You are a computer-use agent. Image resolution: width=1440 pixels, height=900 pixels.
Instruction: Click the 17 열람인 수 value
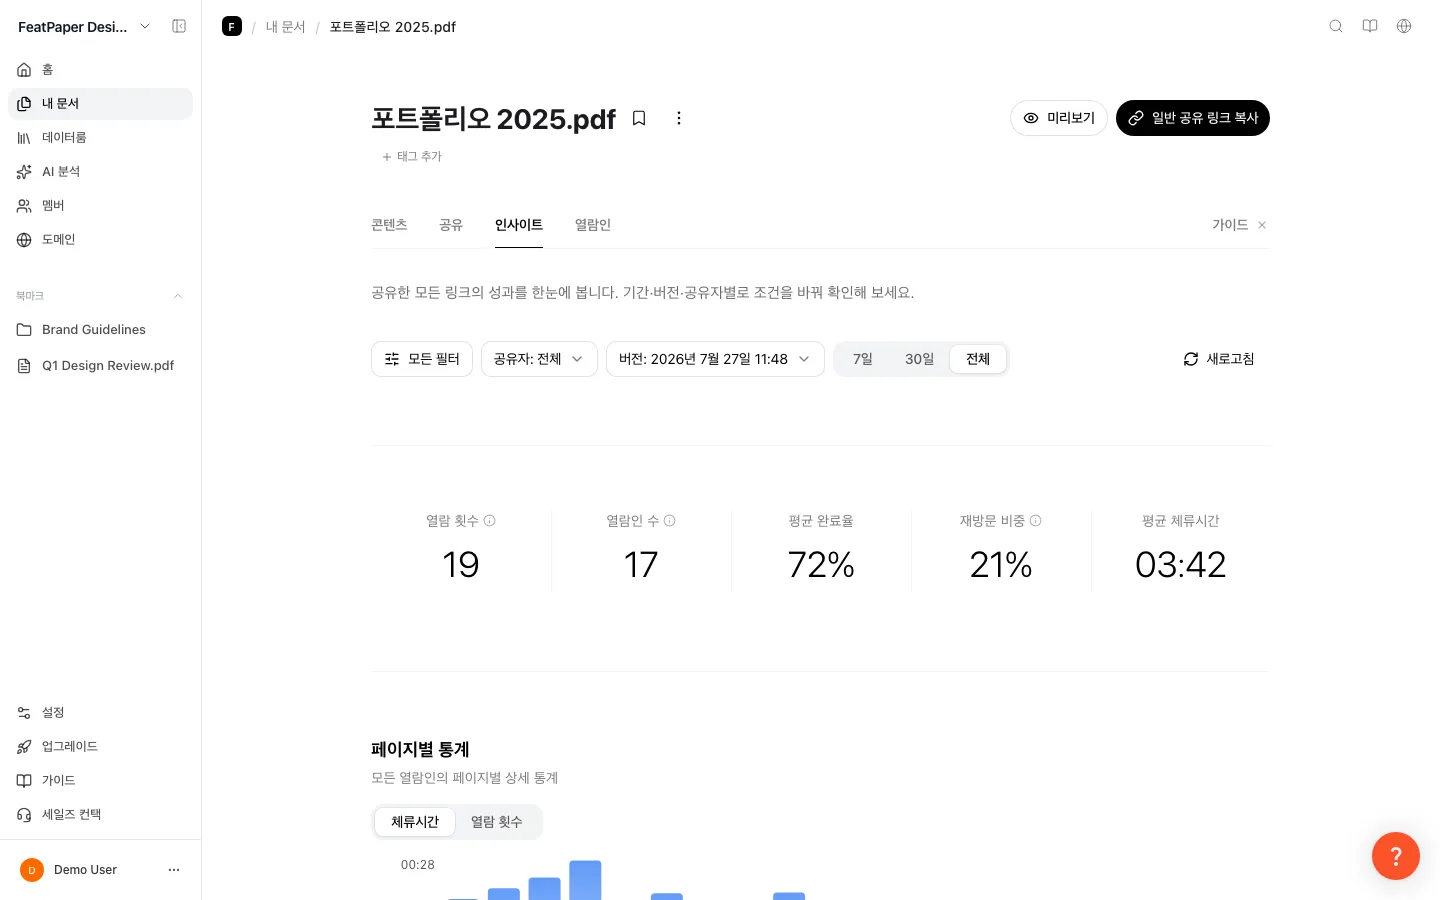(641, 565)
